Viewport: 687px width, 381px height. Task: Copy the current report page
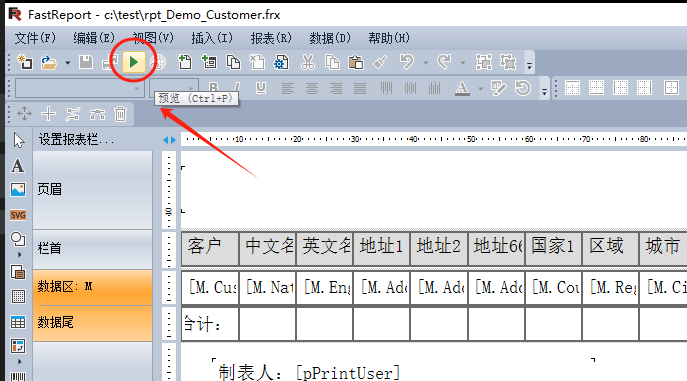[x=233, y=63]
